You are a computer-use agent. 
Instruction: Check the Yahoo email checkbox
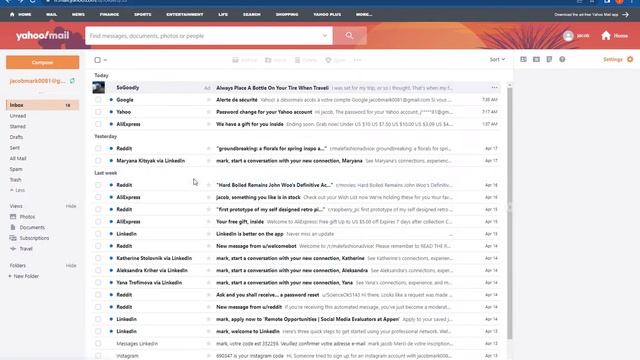point(98,112)
